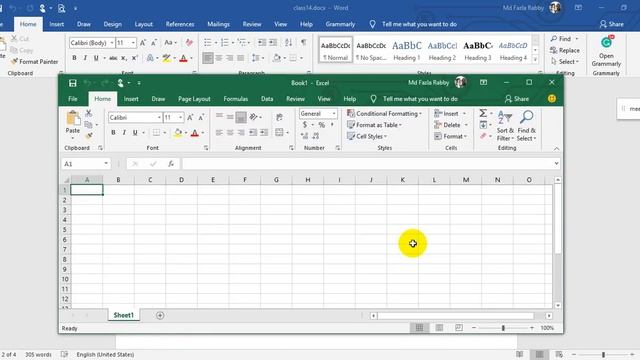Viewport: 640px width, 360px height.
Task: Switch to Excel Formulas tab
Action: (236, 99)
